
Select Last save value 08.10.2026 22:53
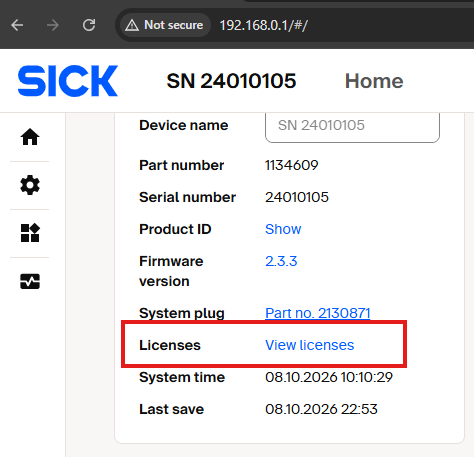point(321,409)
